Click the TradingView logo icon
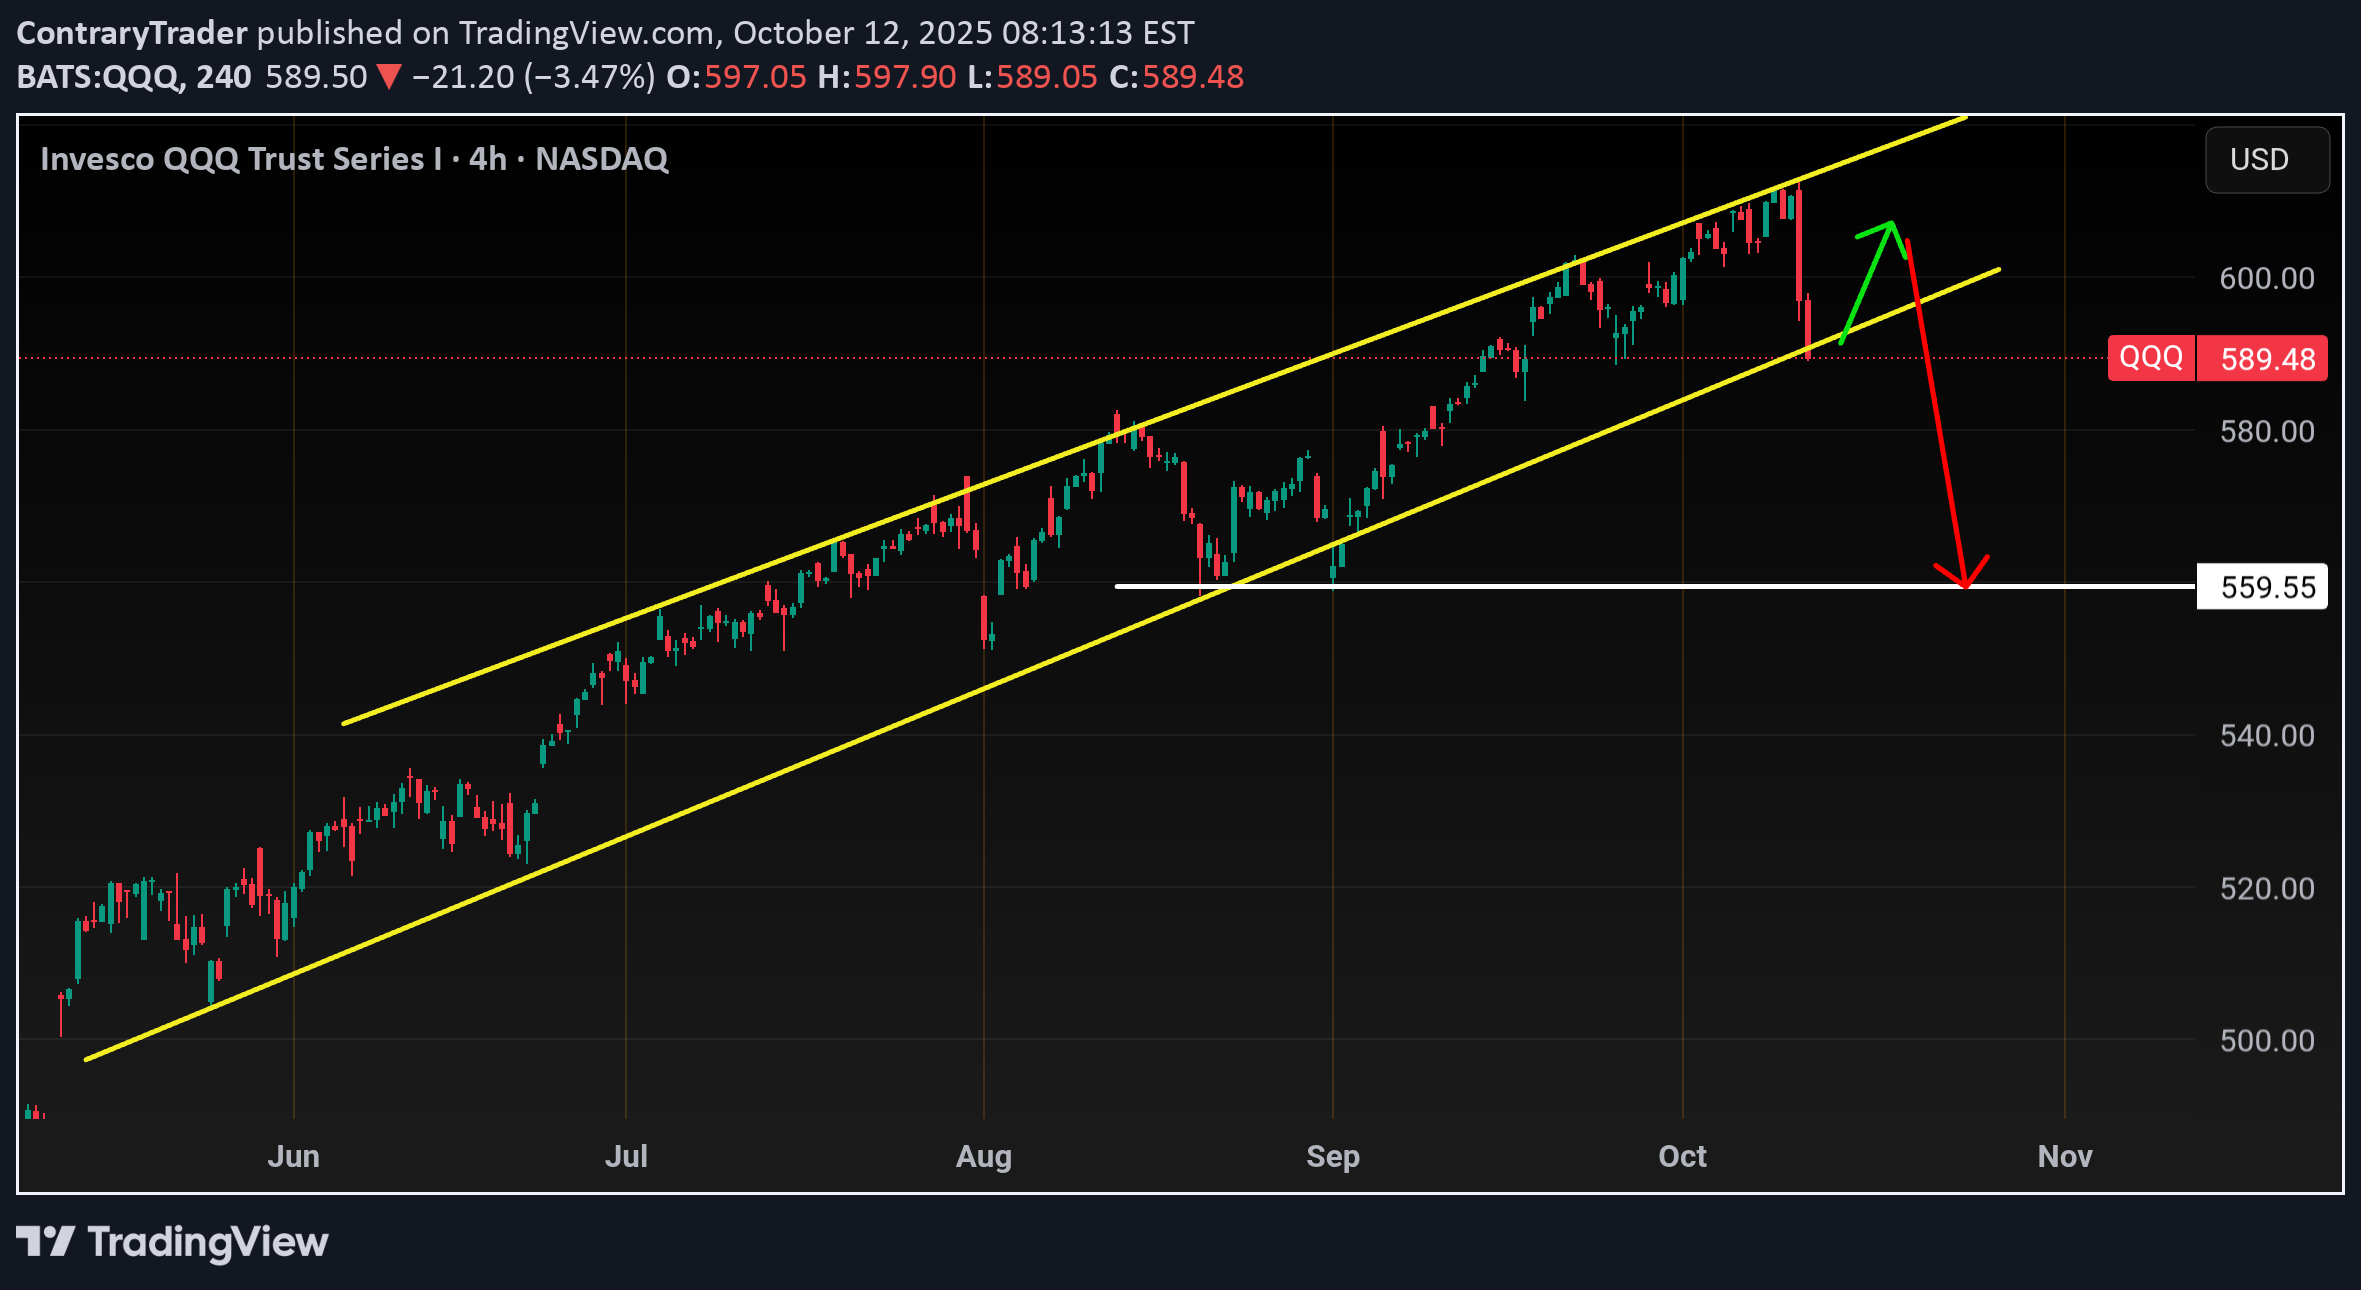 point(45,1241)
